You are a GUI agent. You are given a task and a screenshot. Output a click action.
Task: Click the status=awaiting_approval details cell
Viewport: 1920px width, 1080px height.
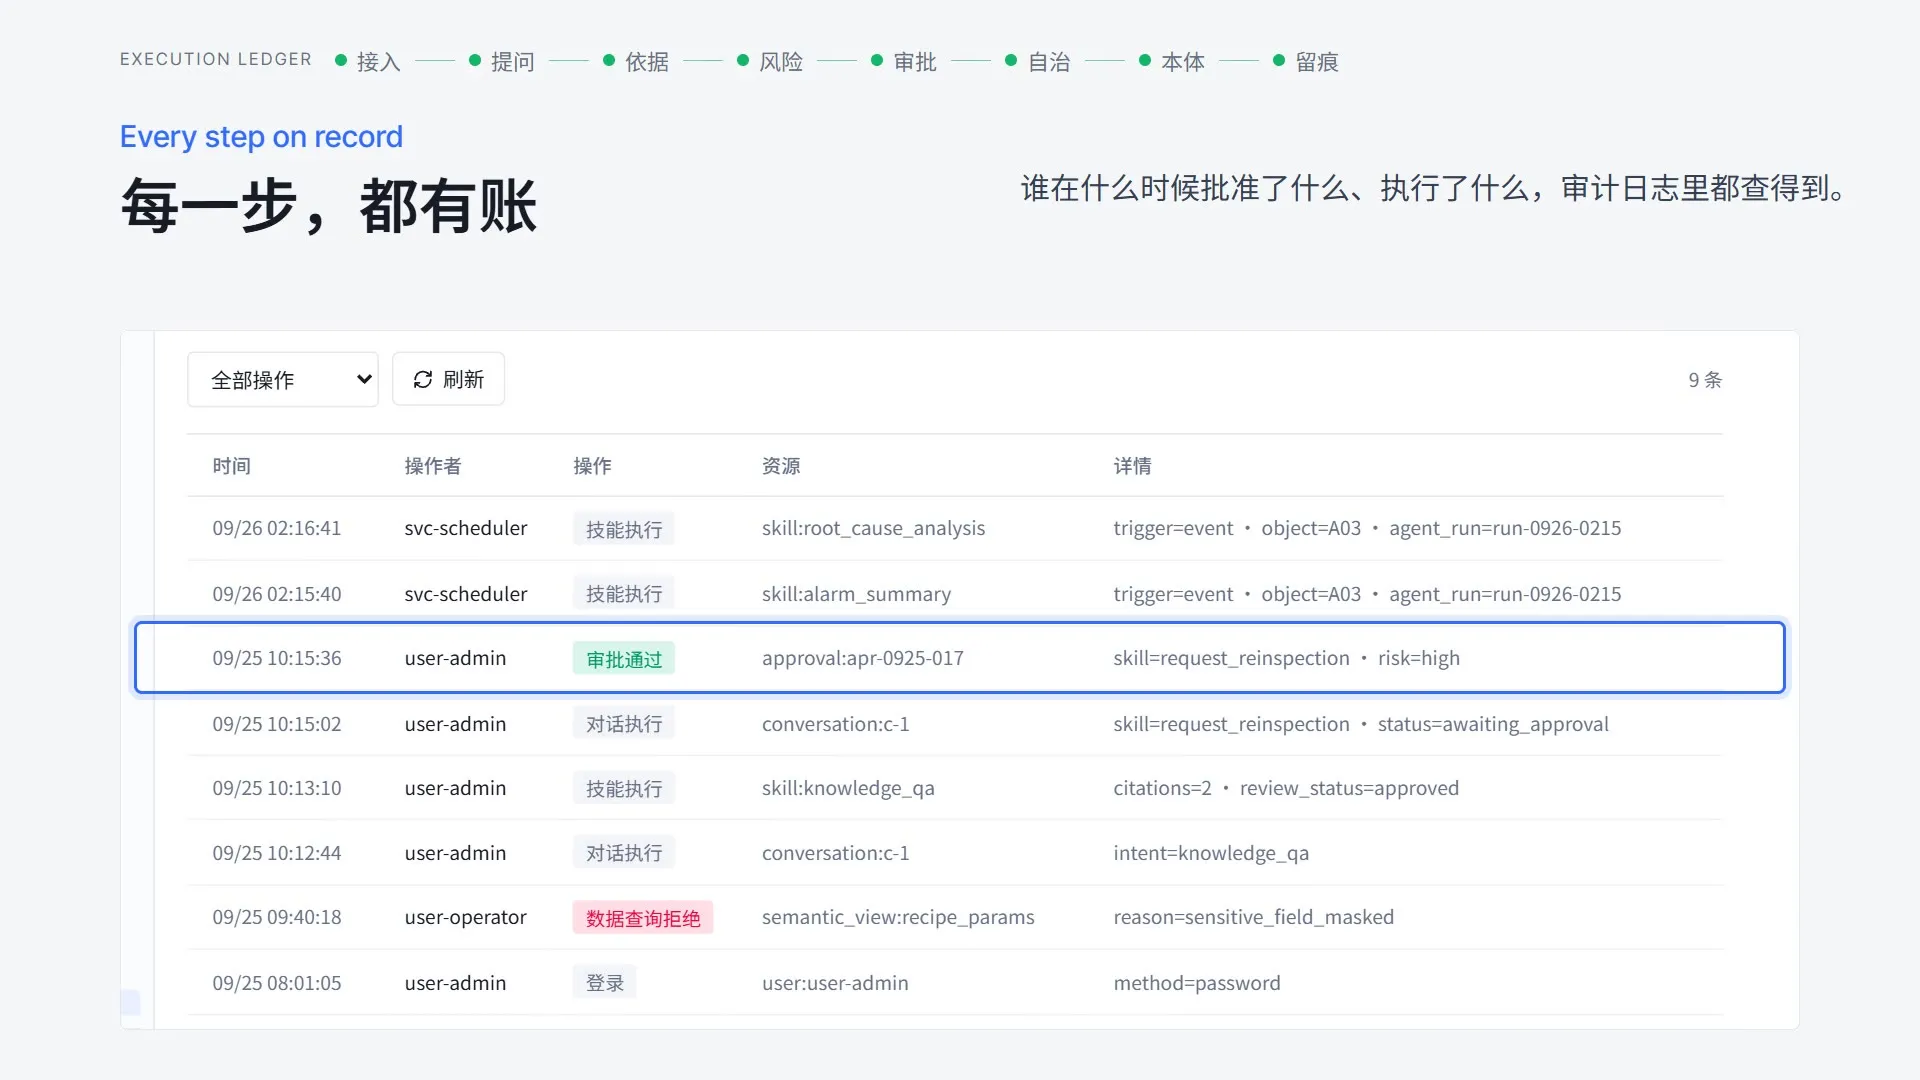pyautogui.click(x=1361, y=724)
